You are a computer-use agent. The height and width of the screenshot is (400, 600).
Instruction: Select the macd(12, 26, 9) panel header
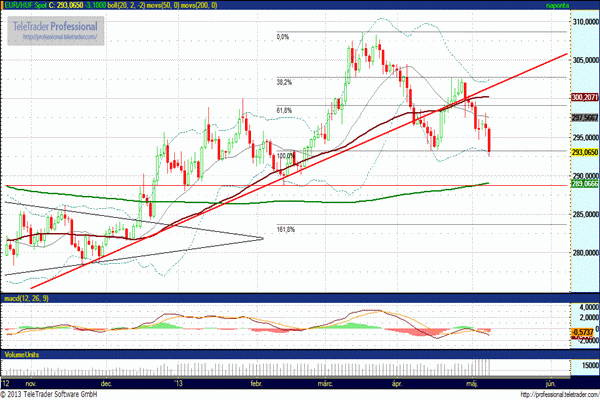tap(27, 299)
